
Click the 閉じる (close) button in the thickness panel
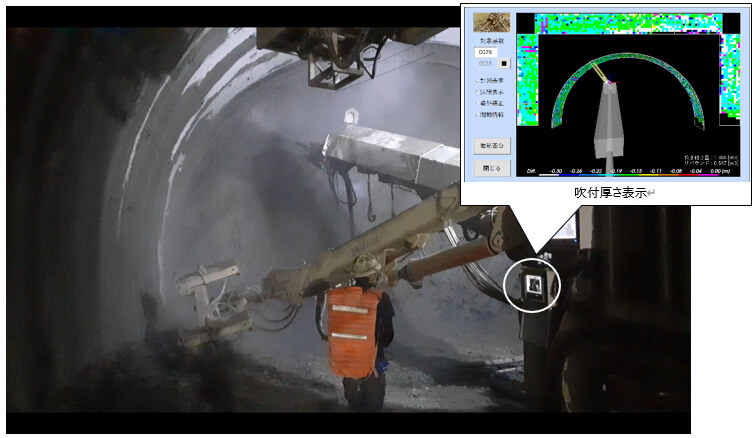pos(492,168)
